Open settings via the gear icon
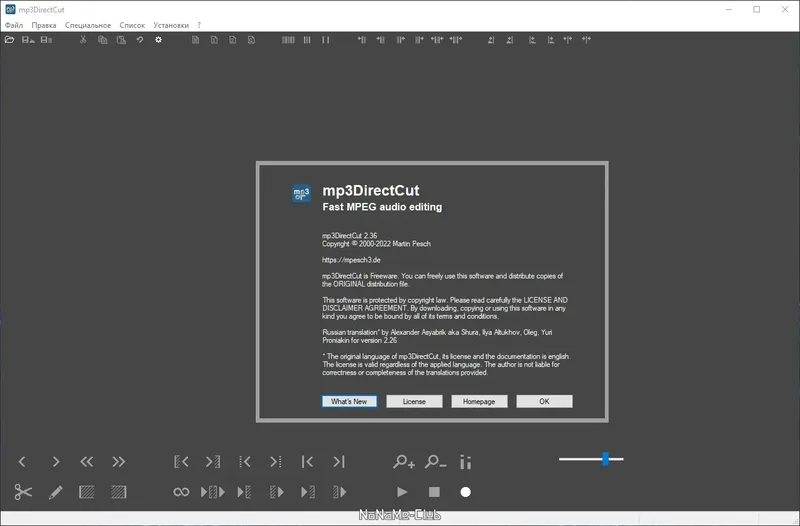800x526 pixels. (159, 40)
